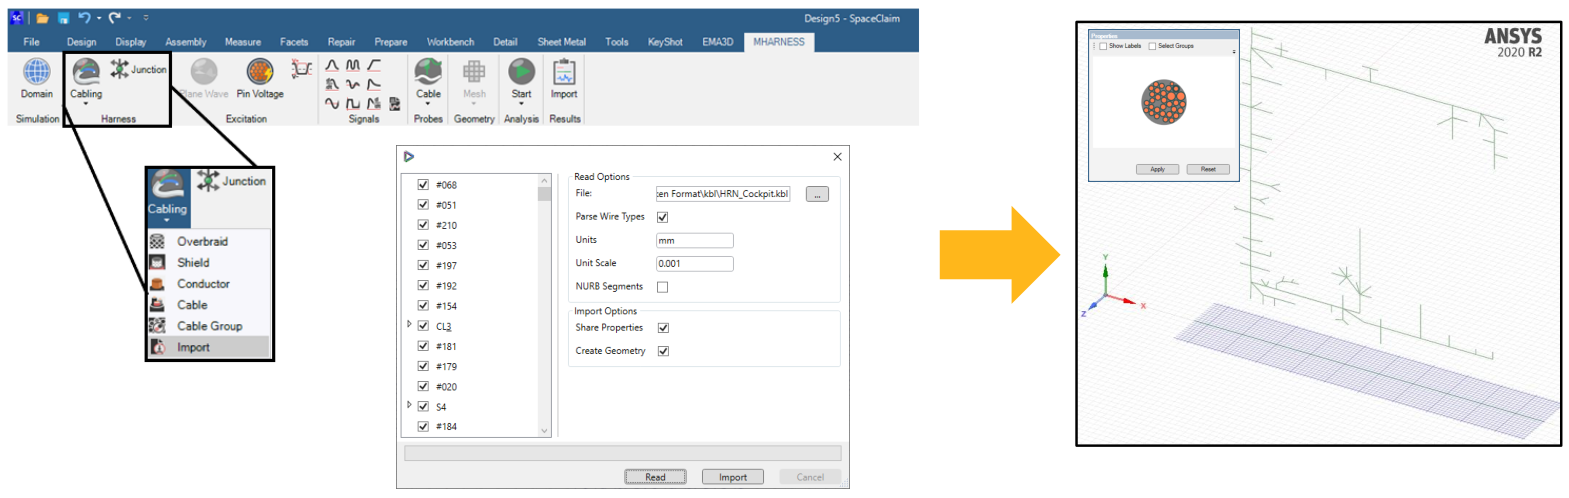Screen dimensions: 1569x498
Task: Open the Undo history dropdown arrow
Action: tap(99, 18)
